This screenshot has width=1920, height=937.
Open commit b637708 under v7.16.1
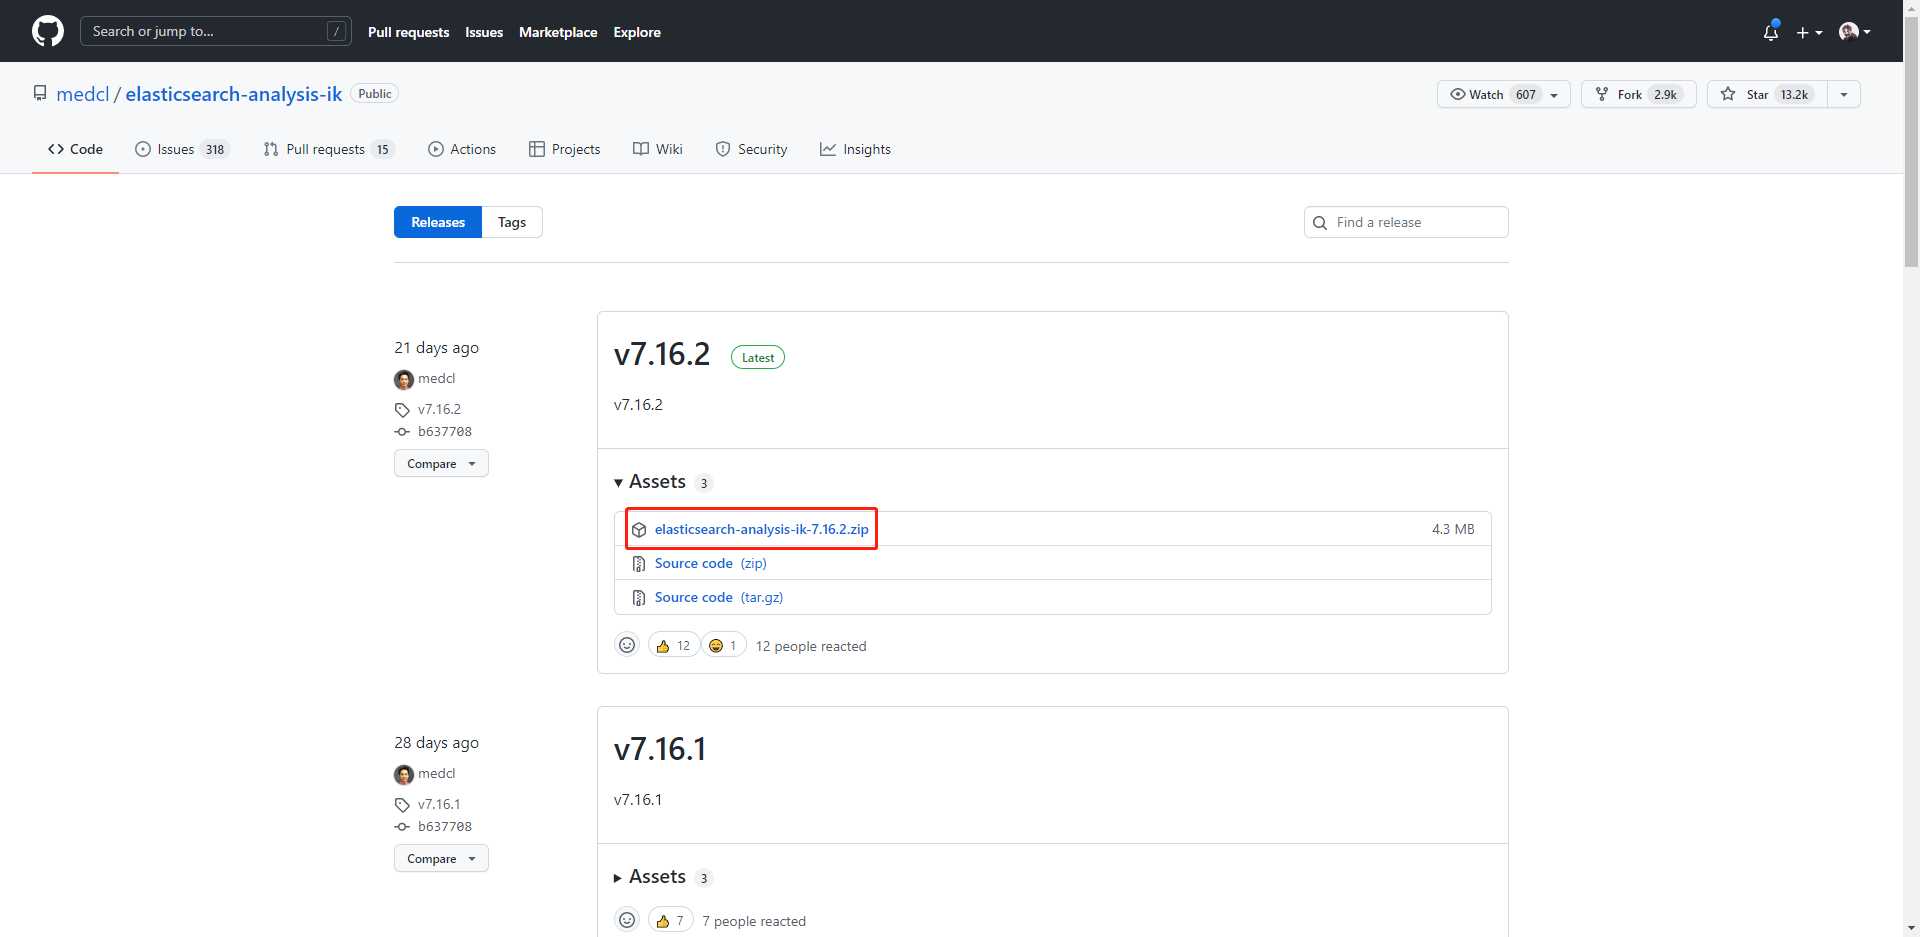(445, 827)
